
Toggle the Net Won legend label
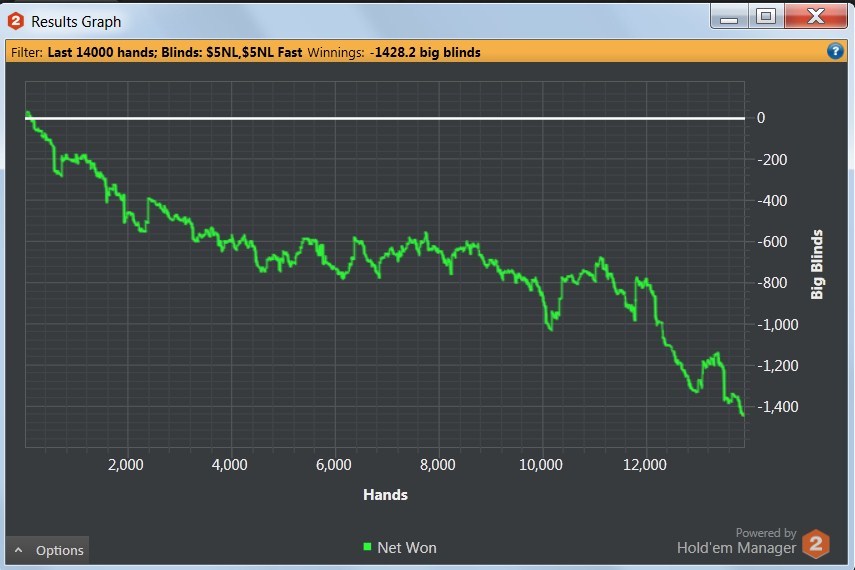[407, 548]
